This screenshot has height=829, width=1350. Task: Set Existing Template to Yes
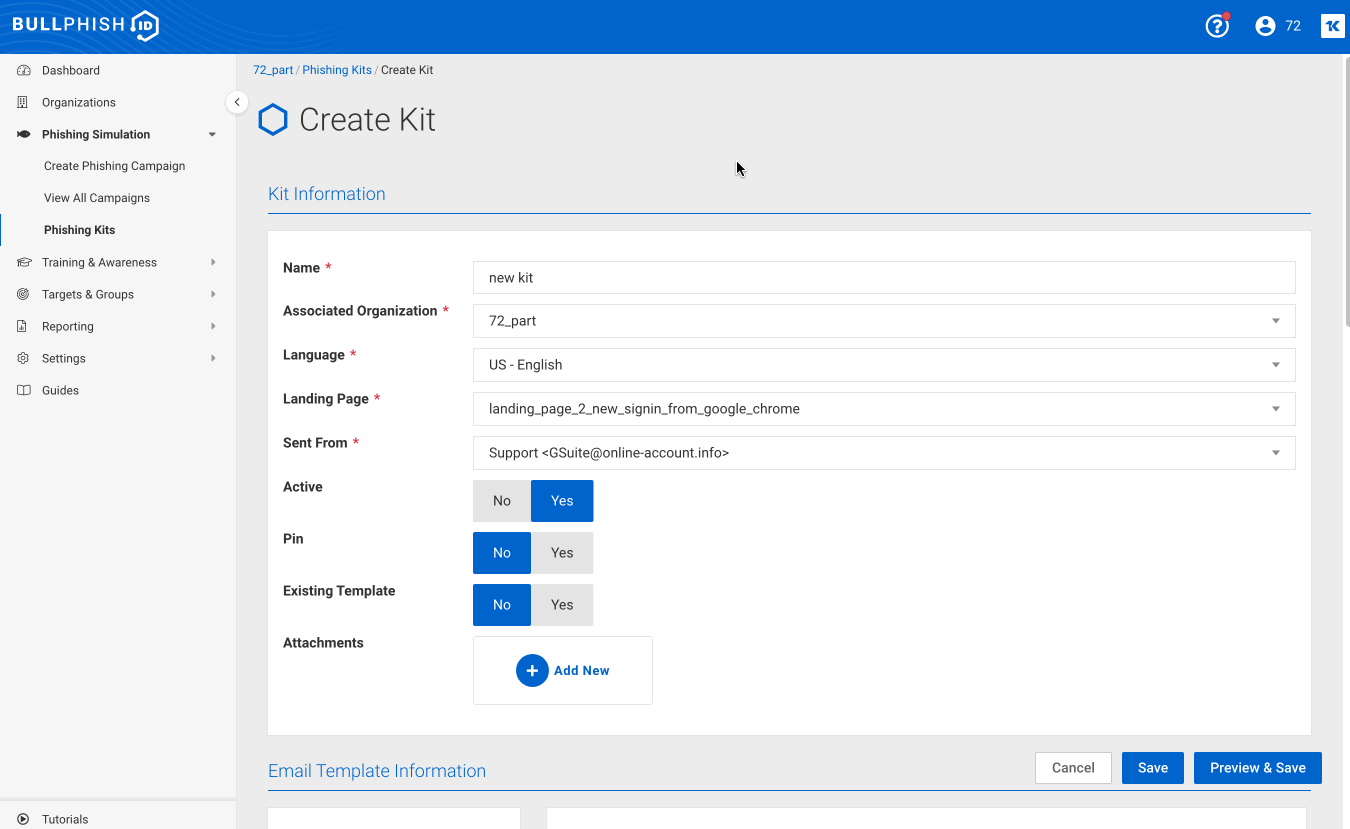pos(562,605)
